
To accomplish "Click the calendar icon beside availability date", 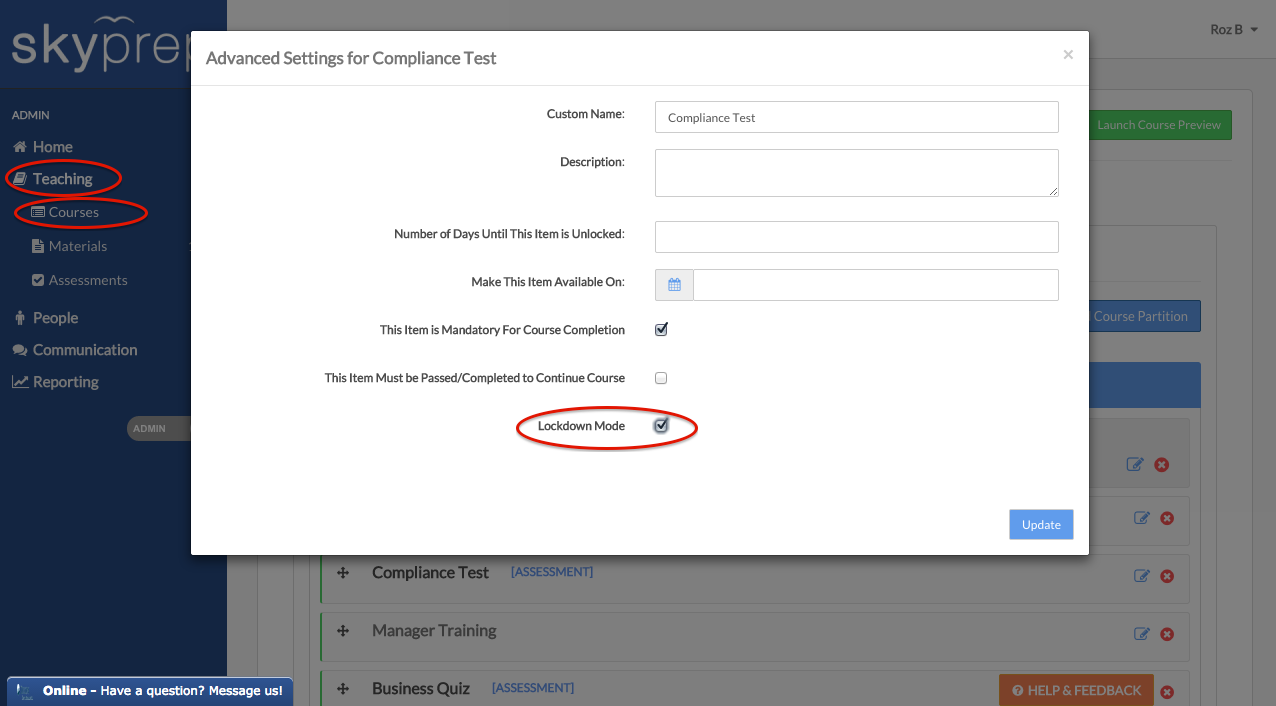I will (674, 285).
